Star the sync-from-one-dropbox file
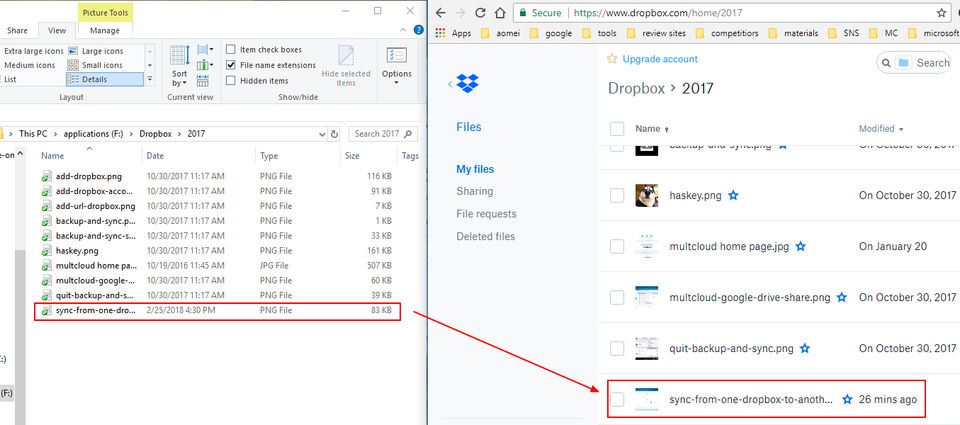Screen dimensions: 960x425 click(x=847, y=399)
